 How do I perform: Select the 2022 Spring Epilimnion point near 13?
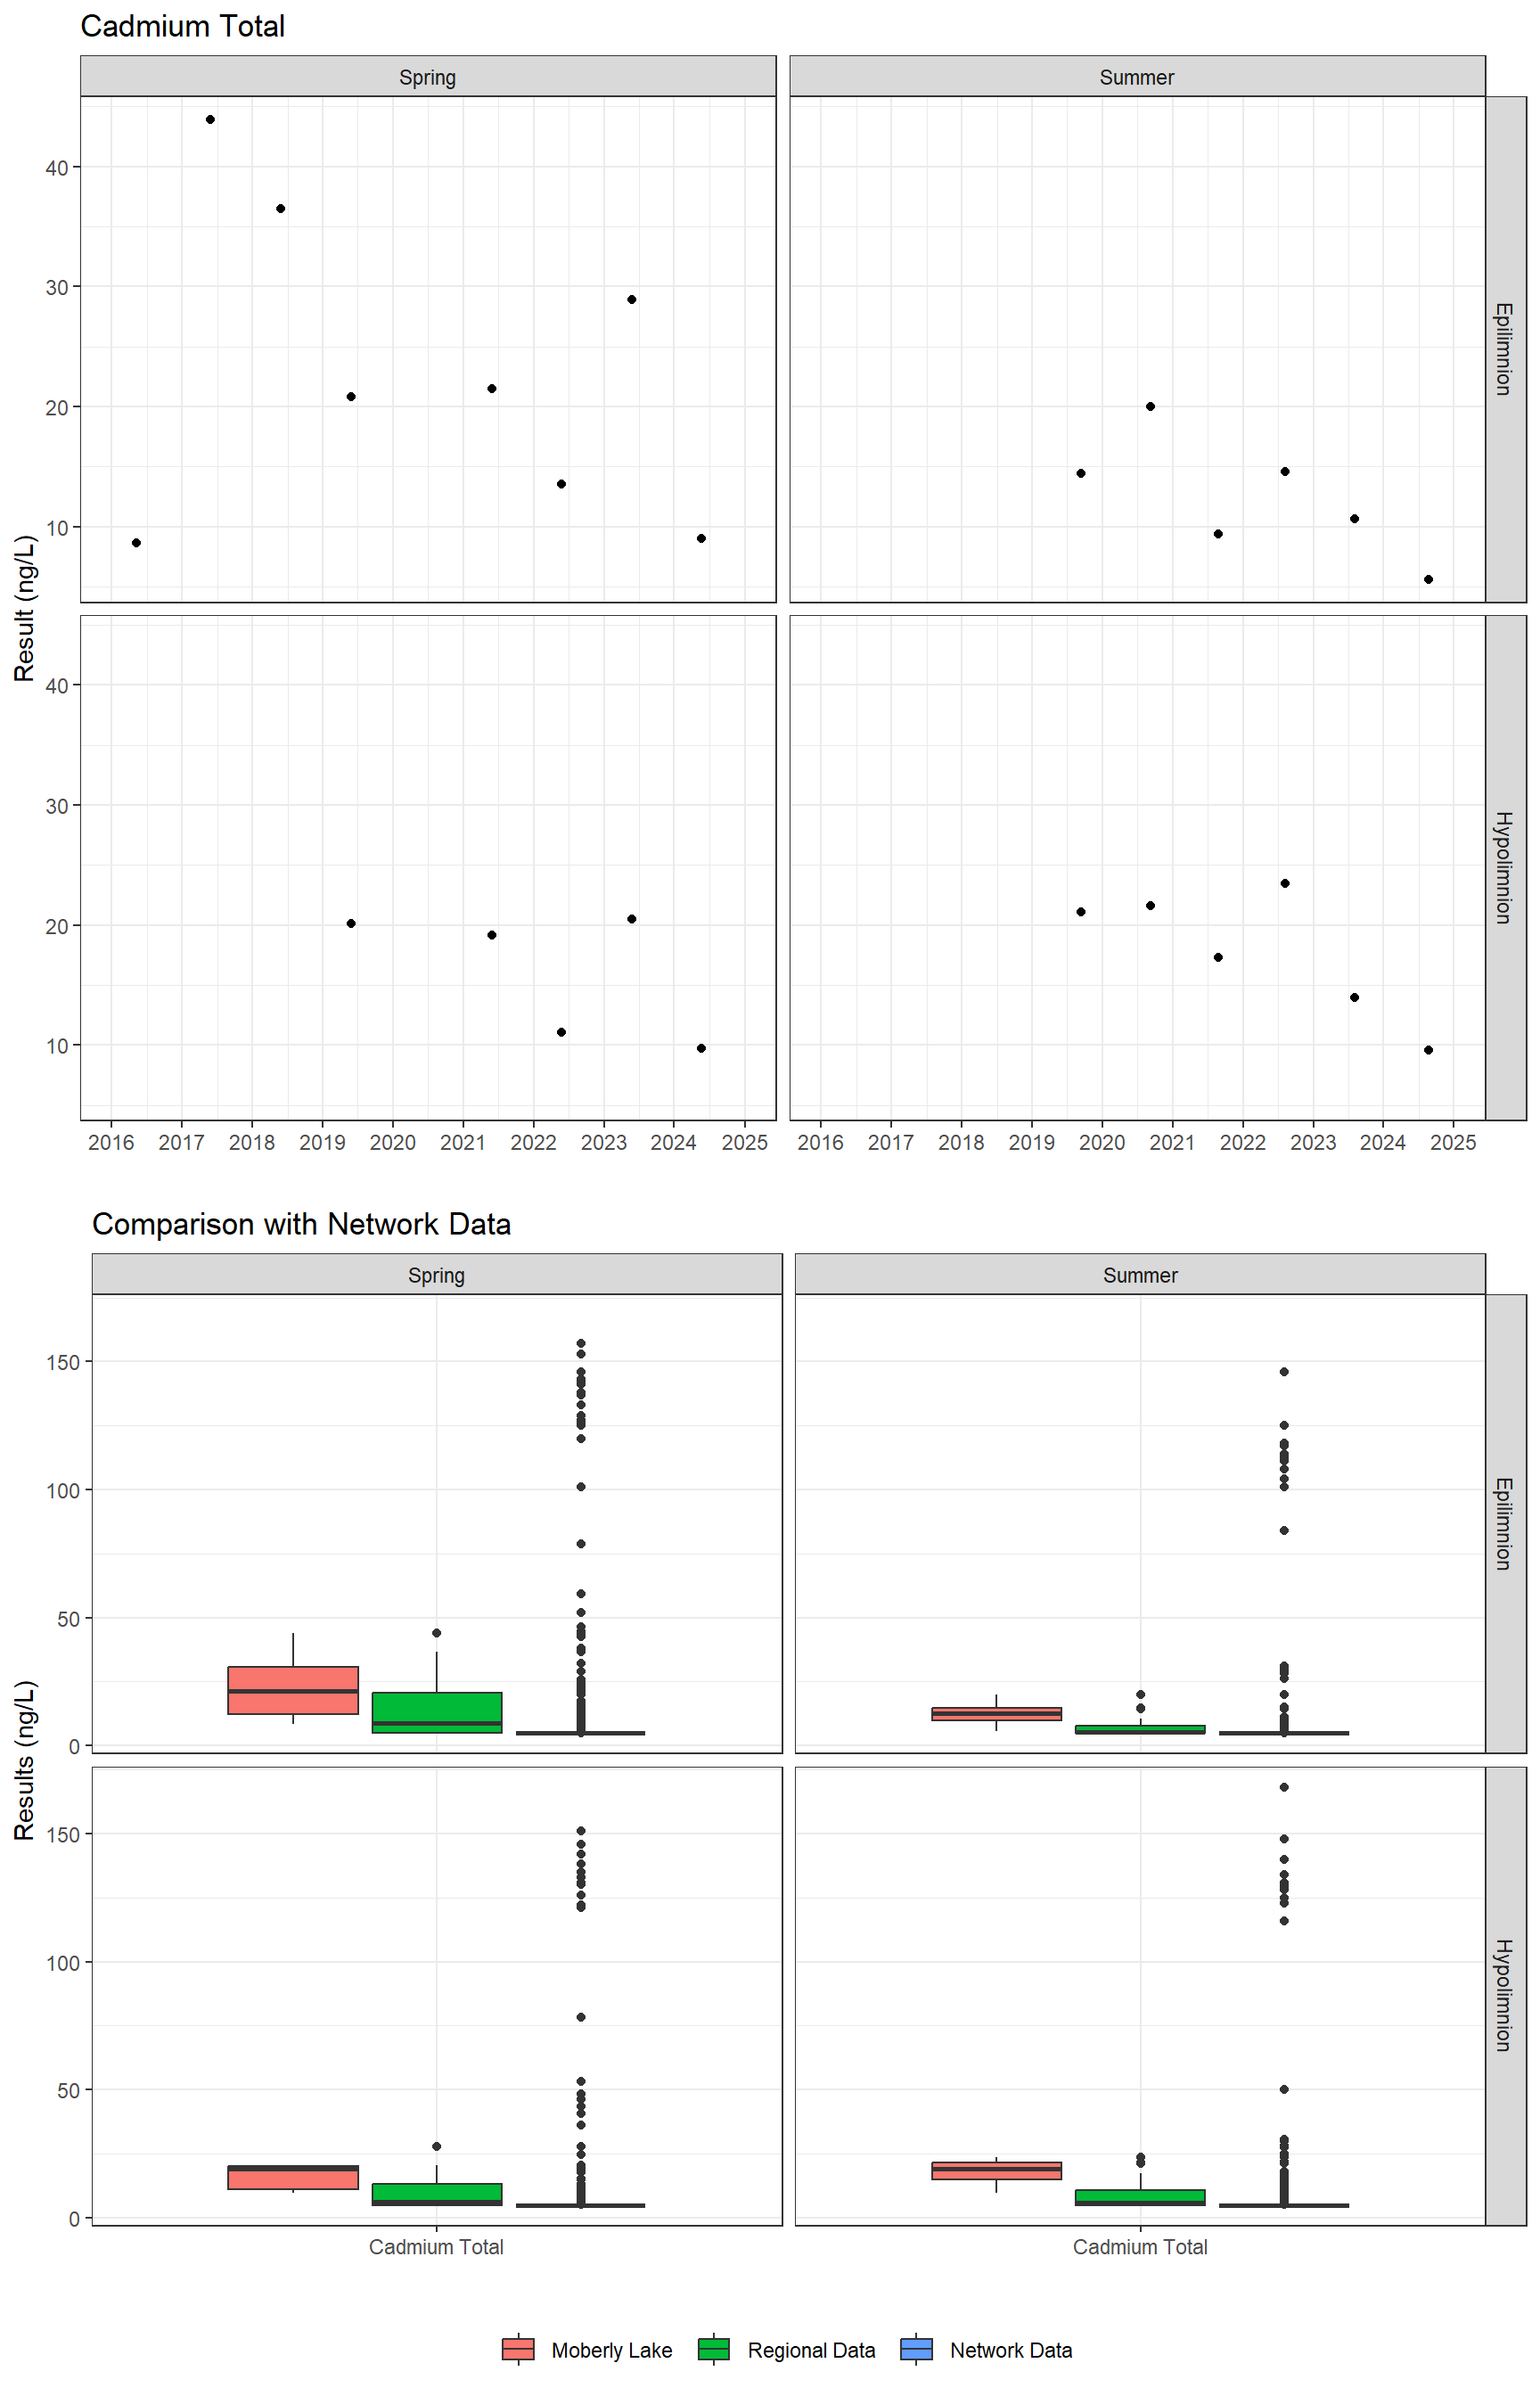[562, 484]
